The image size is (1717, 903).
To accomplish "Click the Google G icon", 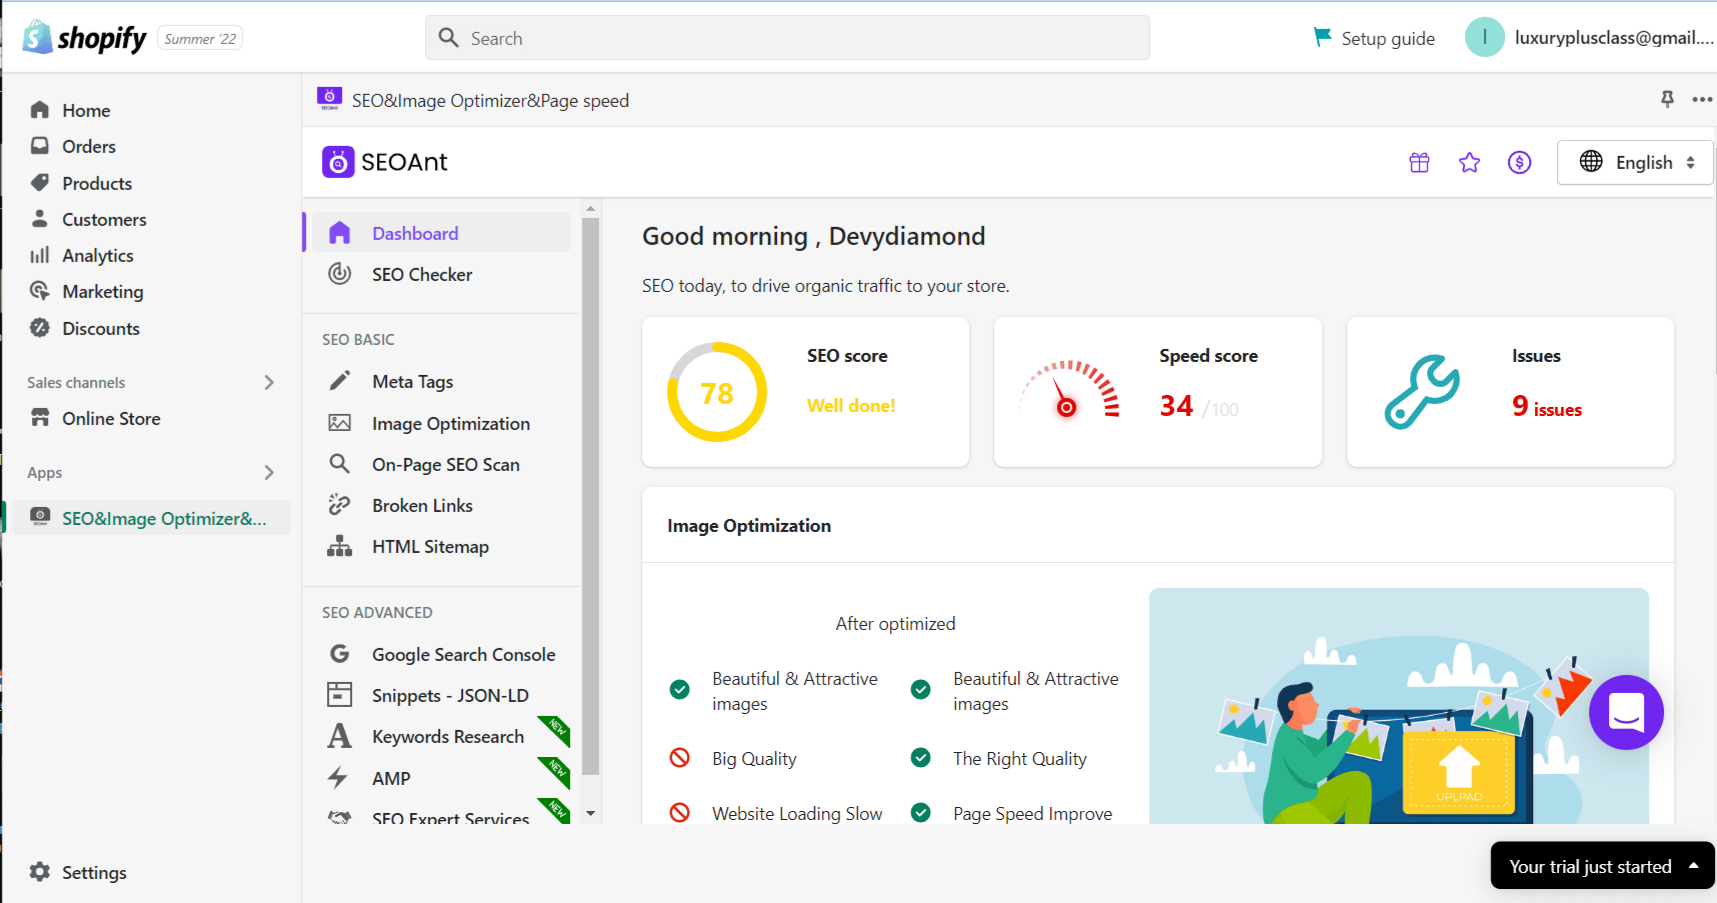I will point(340,654).
